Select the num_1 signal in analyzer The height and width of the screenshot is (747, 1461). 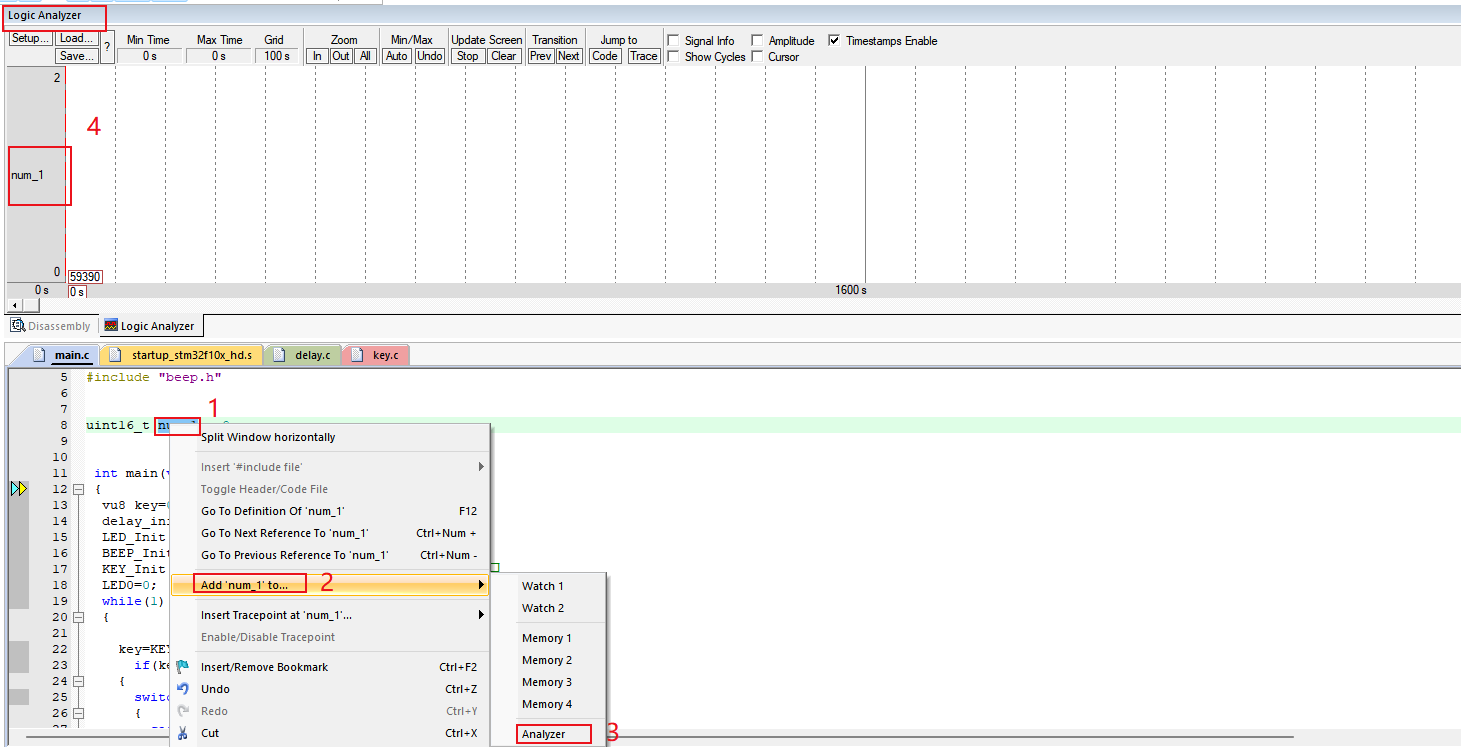tap(28, 175)
